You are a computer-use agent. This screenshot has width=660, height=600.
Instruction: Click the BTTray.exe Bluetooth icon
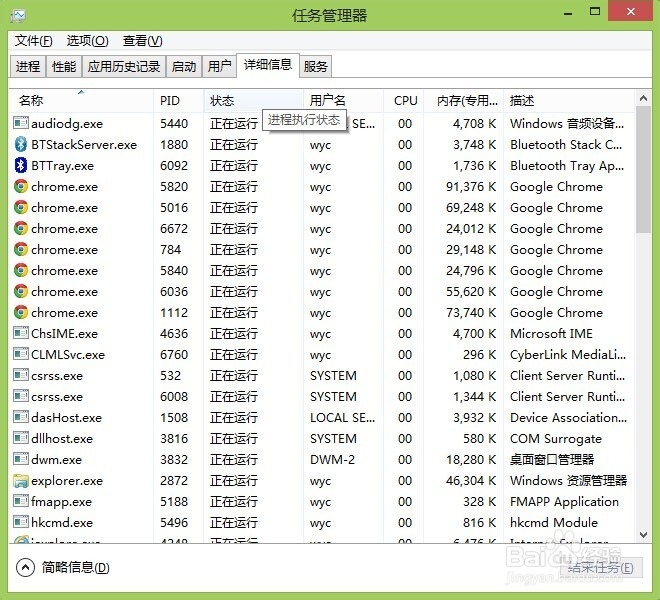pos(21,165)
